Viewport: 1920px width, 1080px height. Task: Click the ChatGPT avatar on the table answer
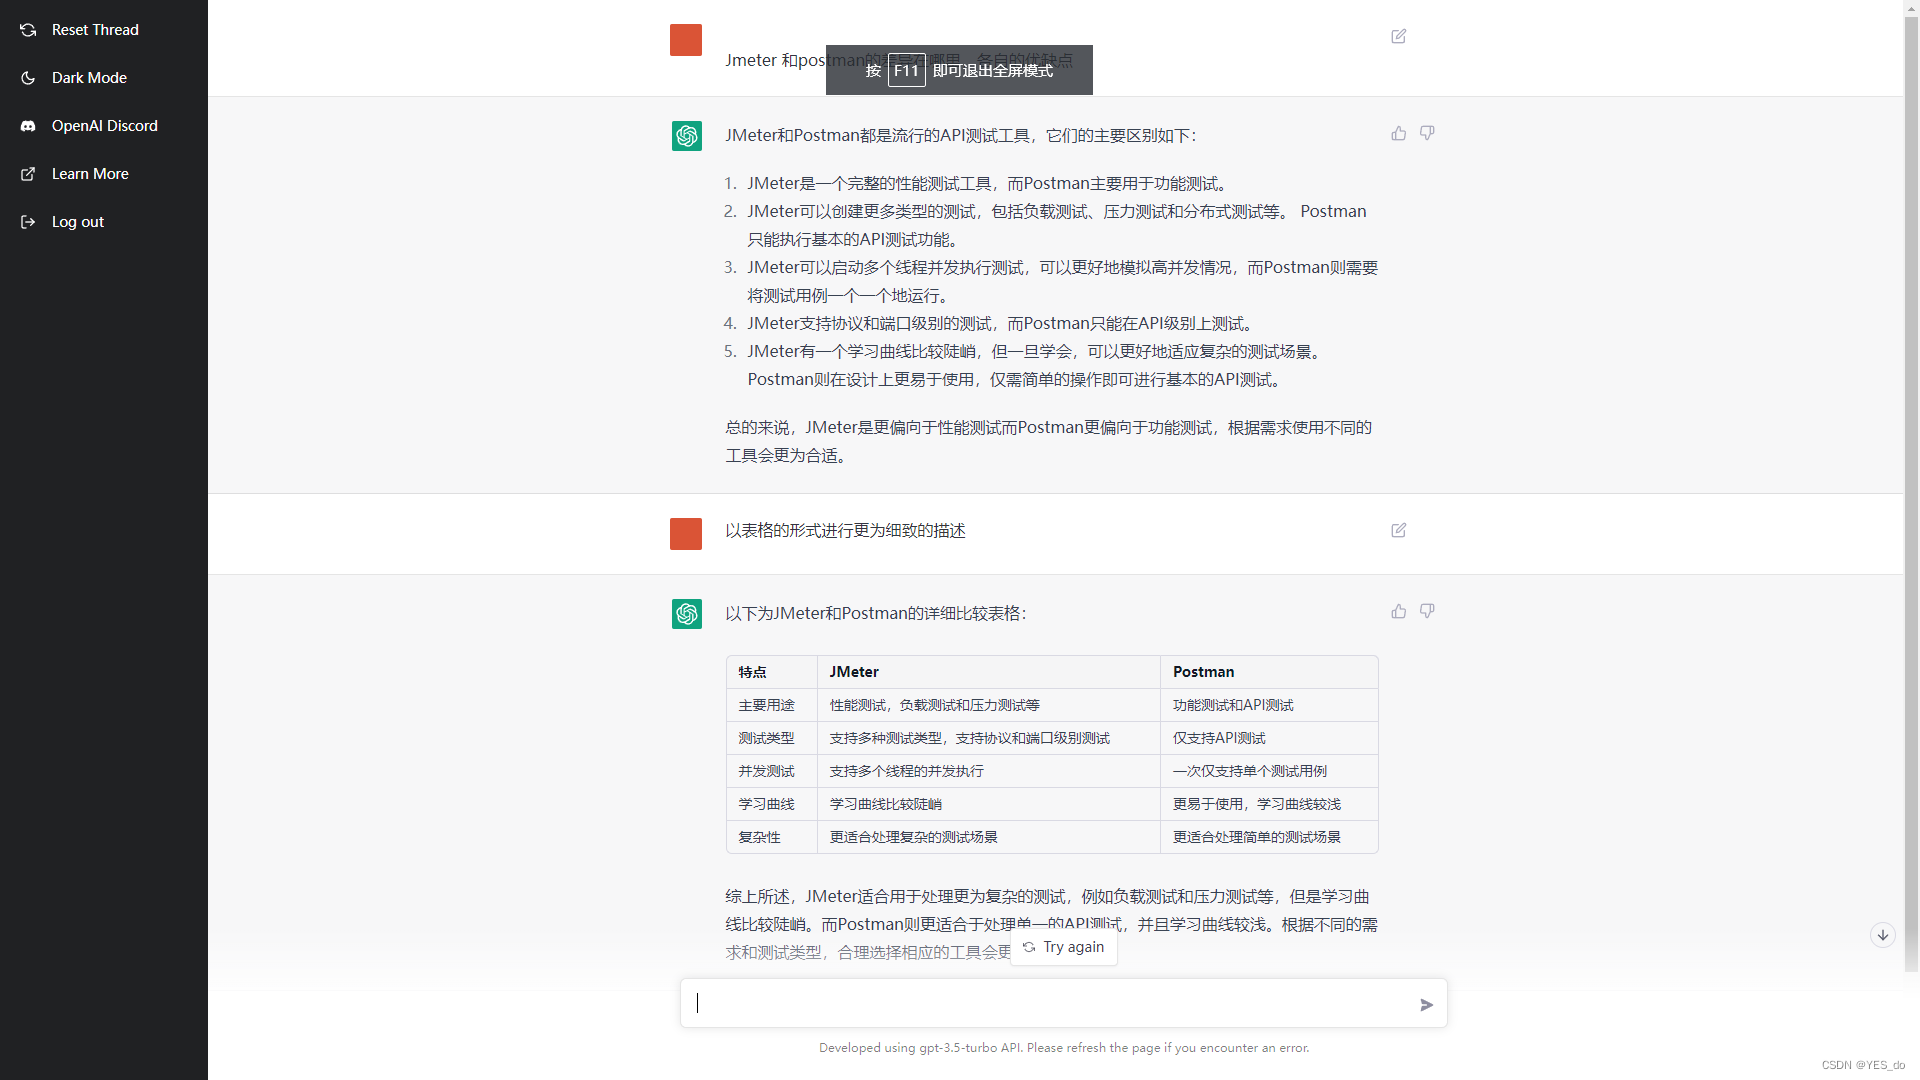tap(686, 614)
